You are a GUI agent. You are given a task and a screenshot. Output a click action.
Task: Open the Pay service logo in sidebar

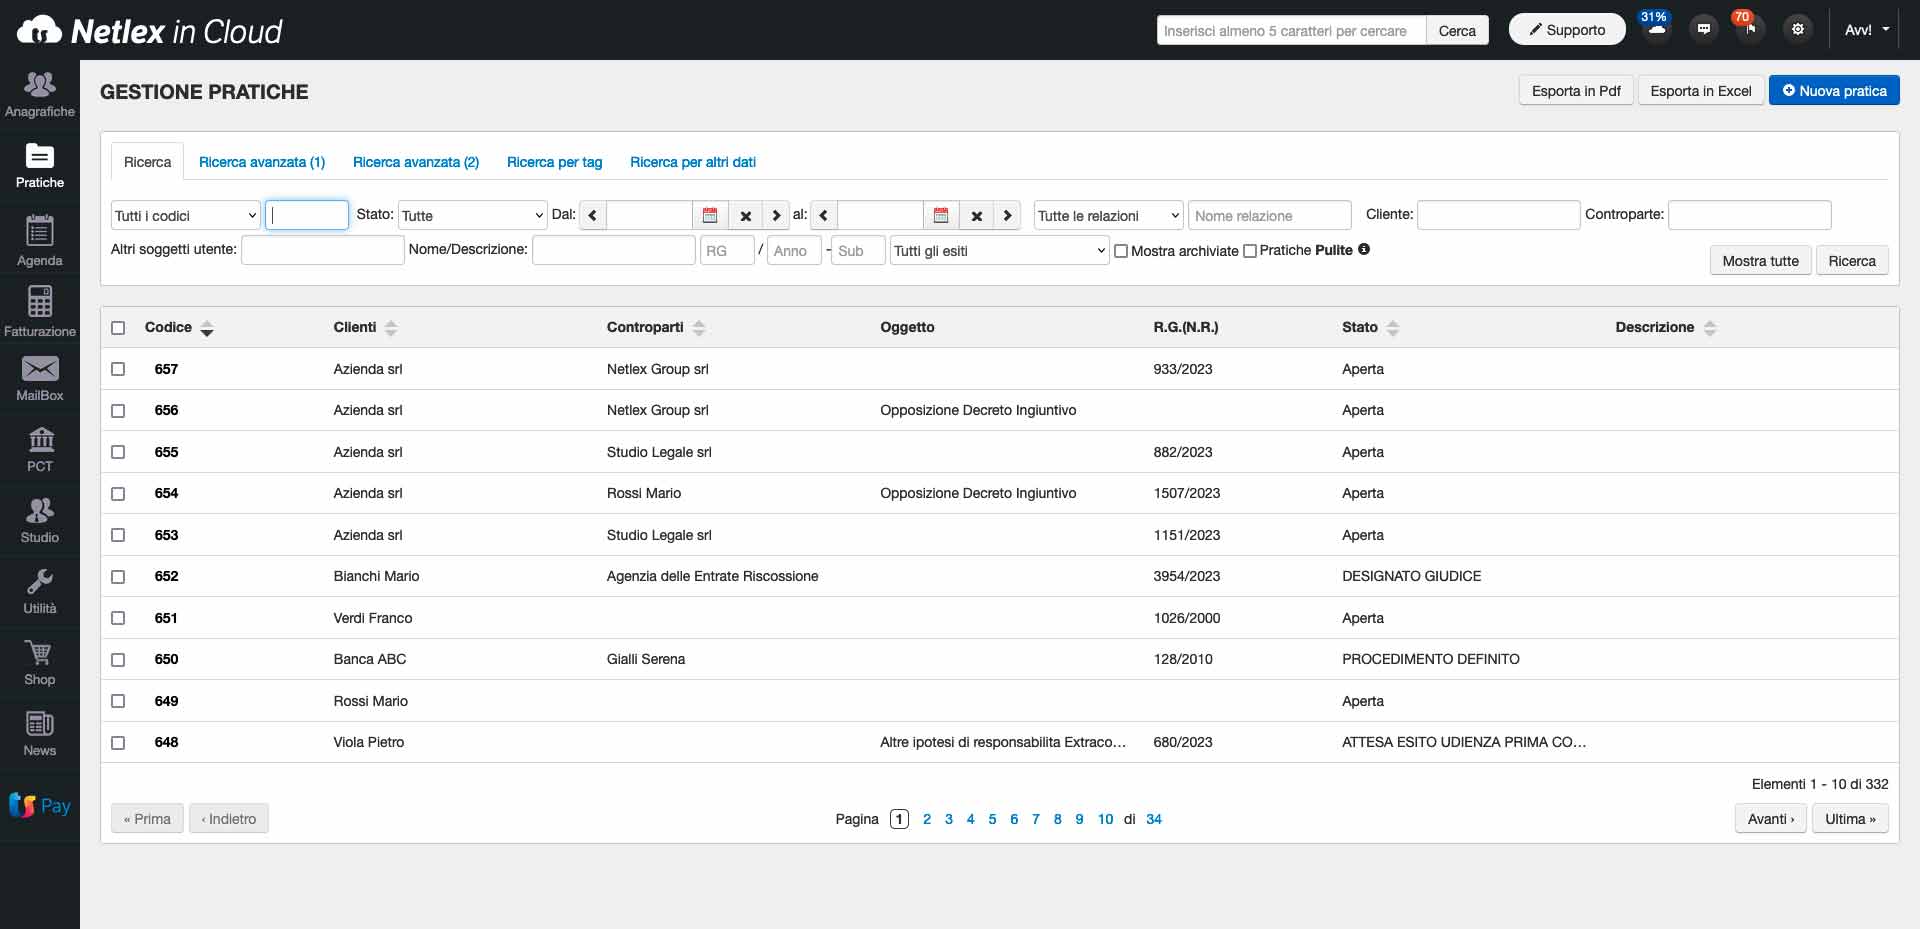pyautogui.click(x=39, y=805)
